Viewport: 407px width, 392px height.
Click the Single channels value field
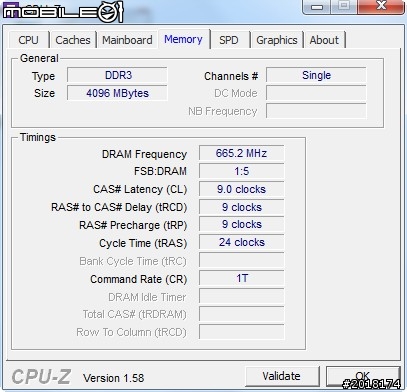(x=316, y=75)
